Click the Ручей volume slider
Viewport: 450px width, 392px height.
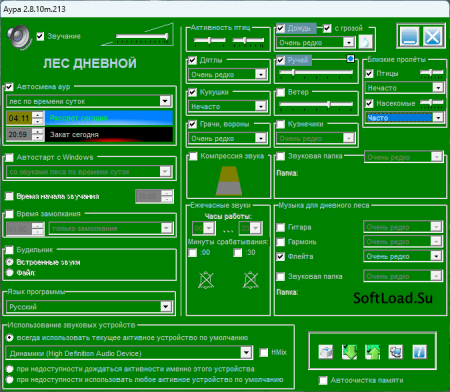(316, 73)
